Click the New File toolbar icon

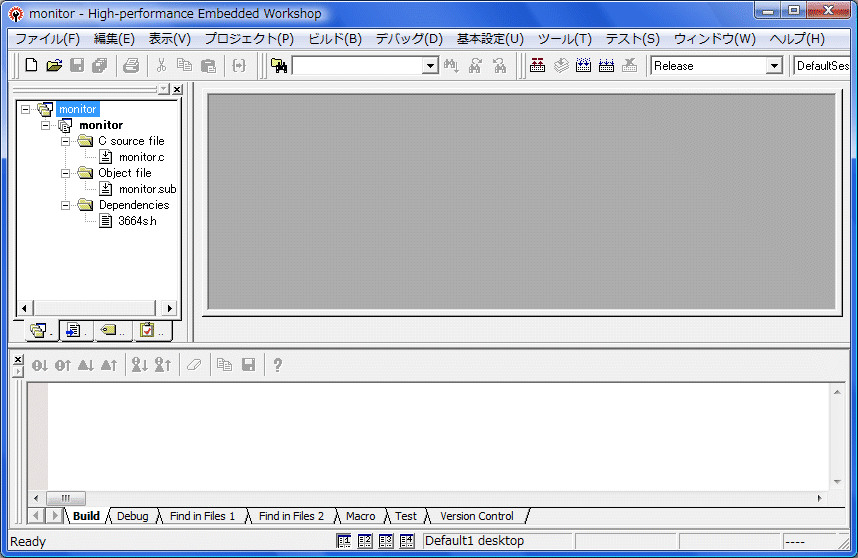click(31, 66)
